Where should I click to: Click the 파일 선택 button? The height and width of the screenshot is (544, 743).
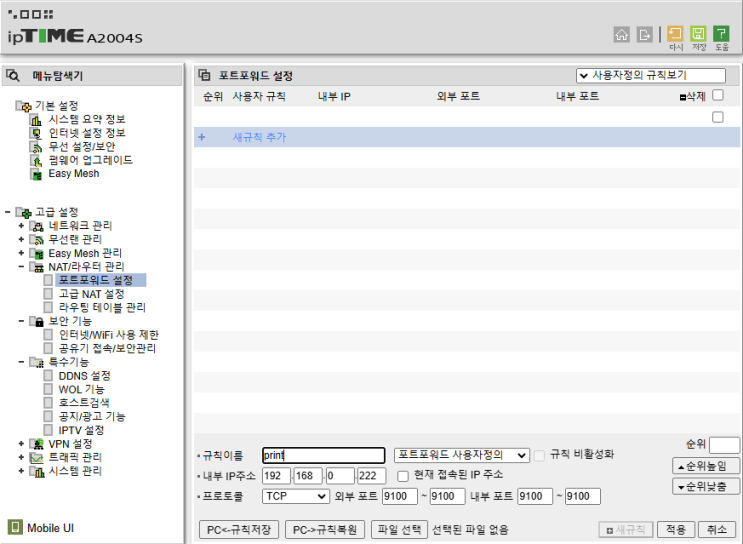[x=399, y=529]
